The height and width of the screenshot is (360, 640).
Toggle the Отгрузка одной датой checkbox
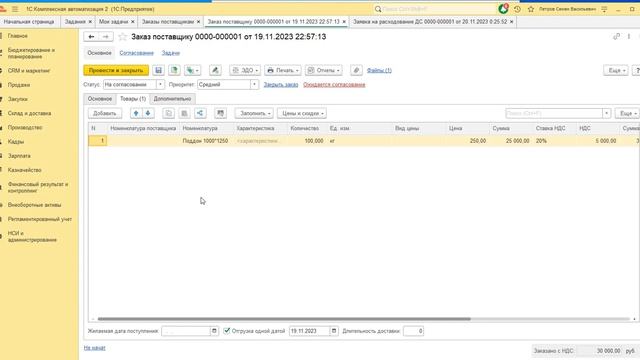(x=227, y=331)
